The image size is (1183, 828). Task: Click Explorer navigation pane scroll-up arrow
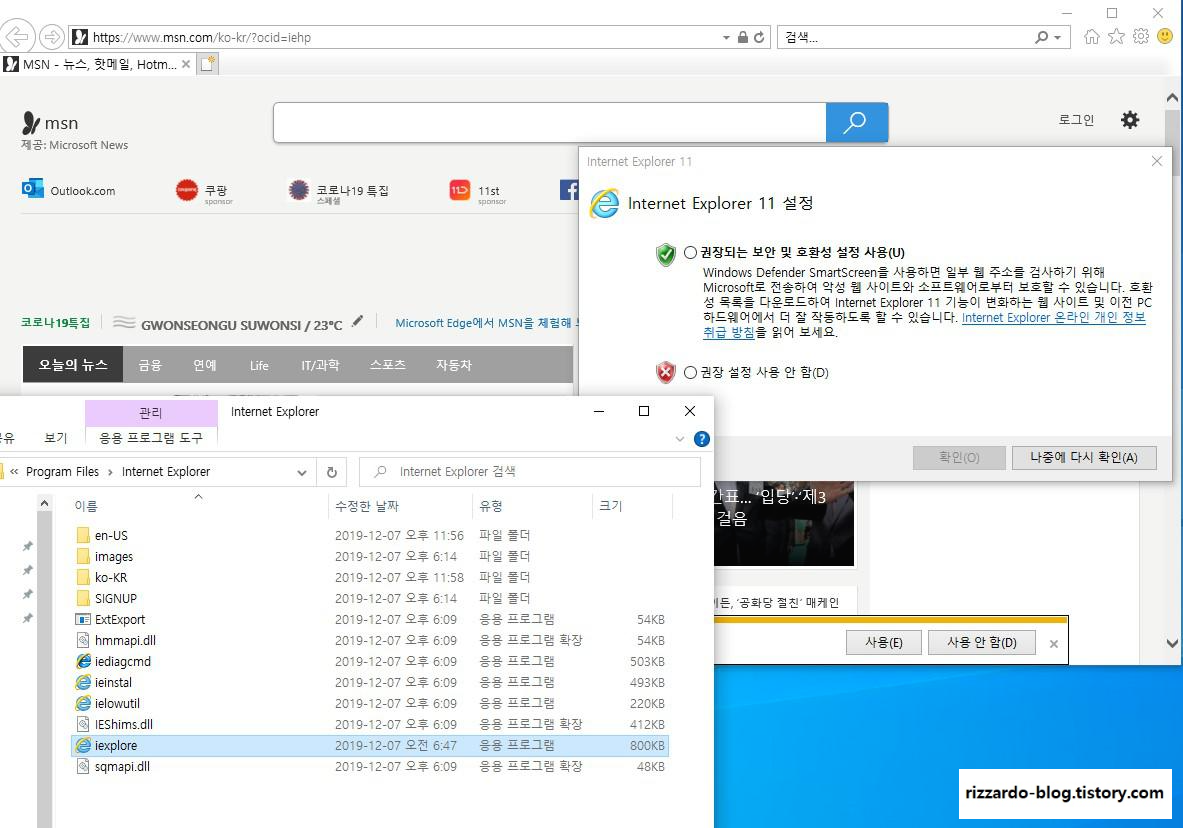click(45, 503)
